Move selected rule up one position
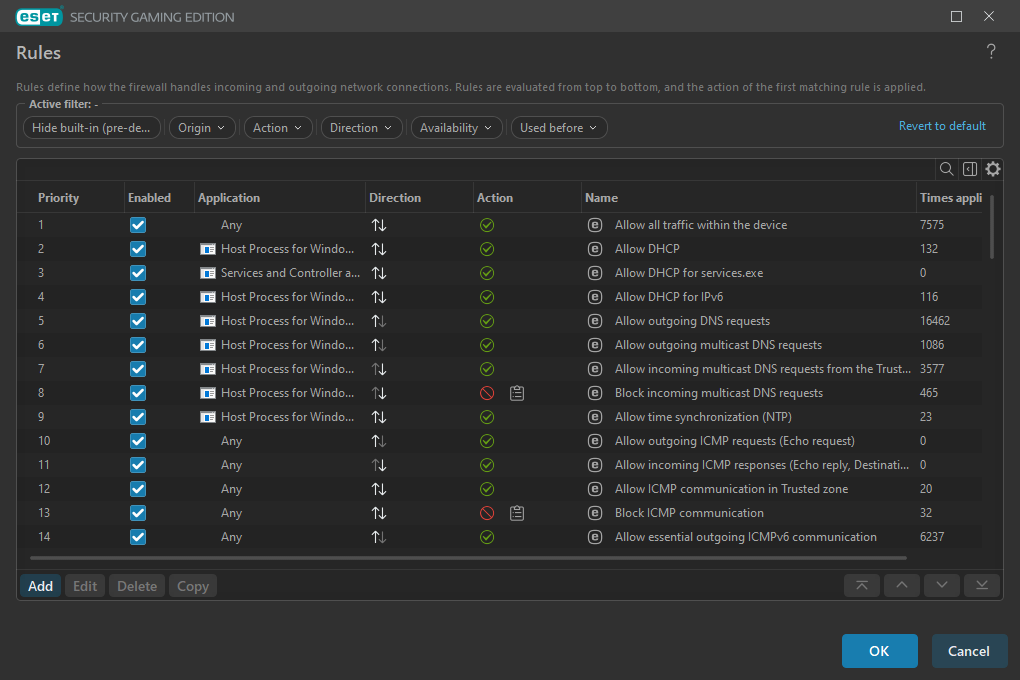Image resolution: width=1020 pixels, height=680 pixels. tap(902, 586)
